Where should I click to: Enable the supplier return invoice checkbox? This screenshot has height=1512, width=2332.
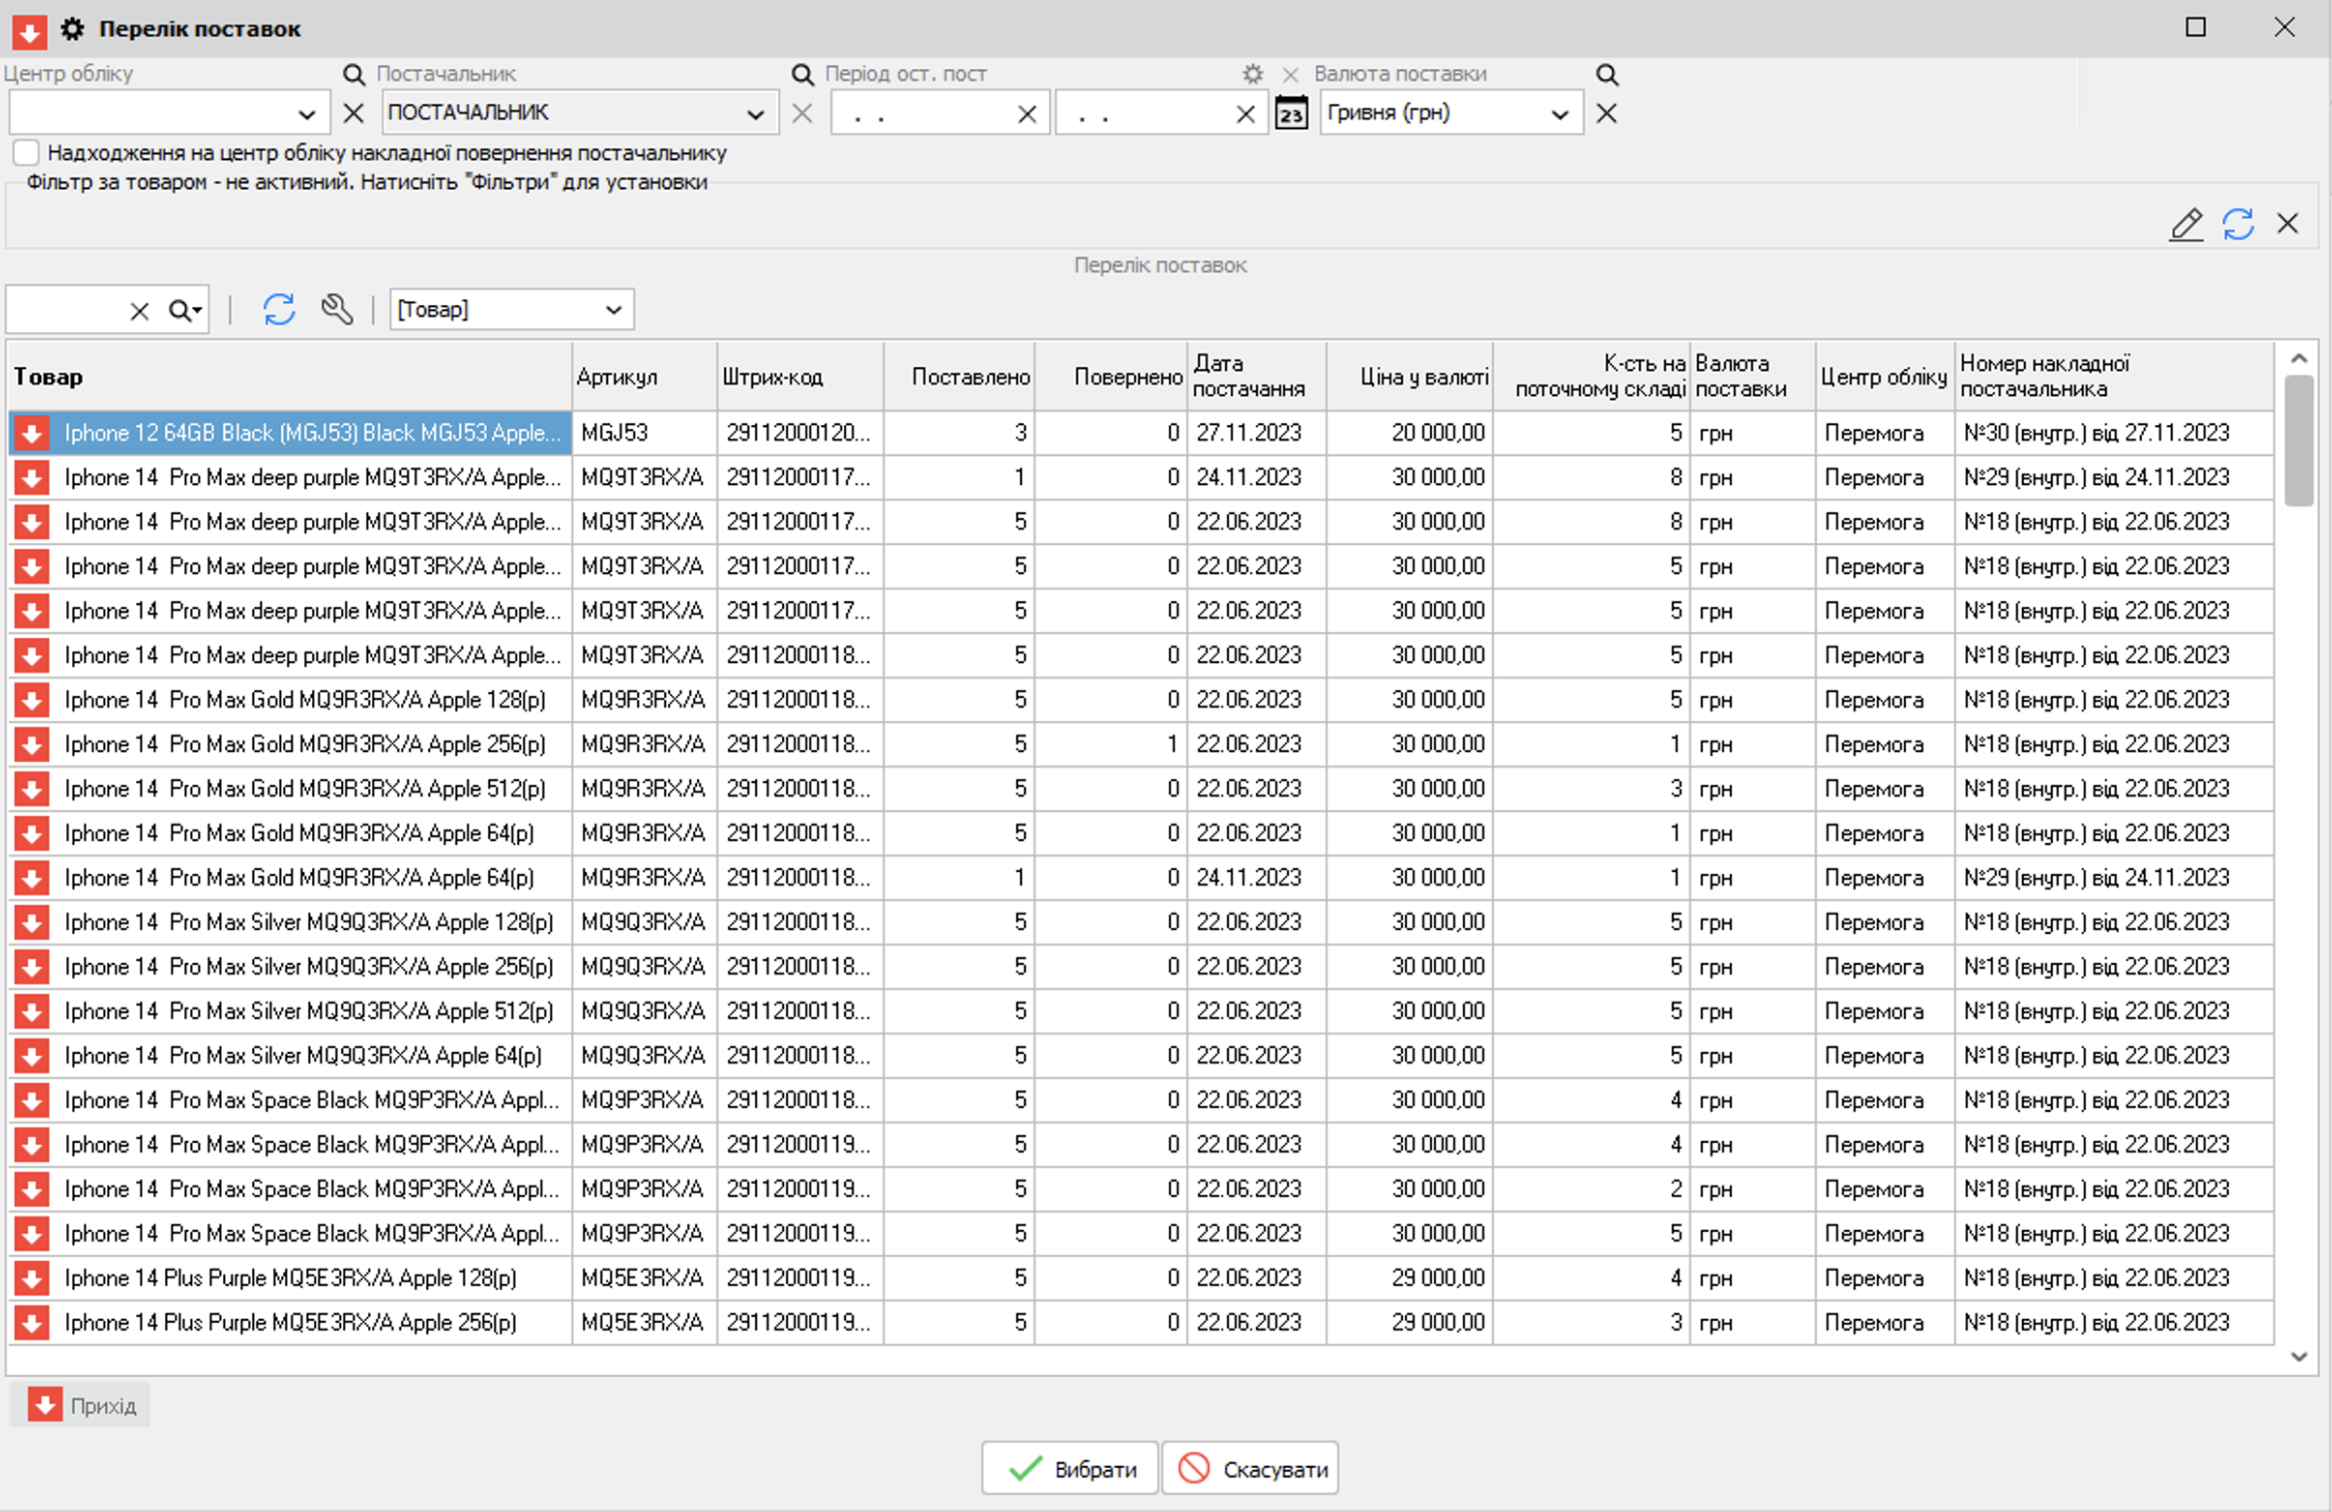pos(26,153)
